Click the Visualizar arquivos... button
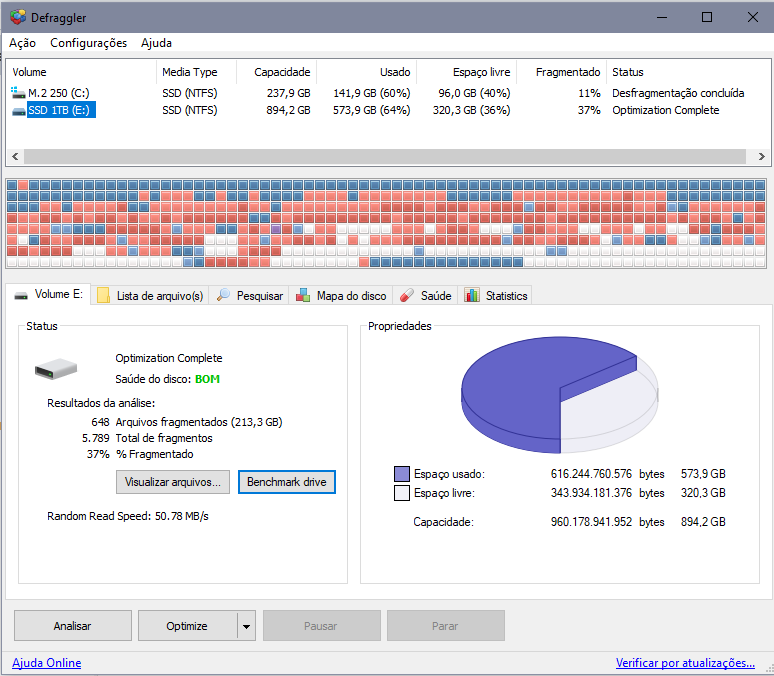The image size is (774, 676). 173,482
